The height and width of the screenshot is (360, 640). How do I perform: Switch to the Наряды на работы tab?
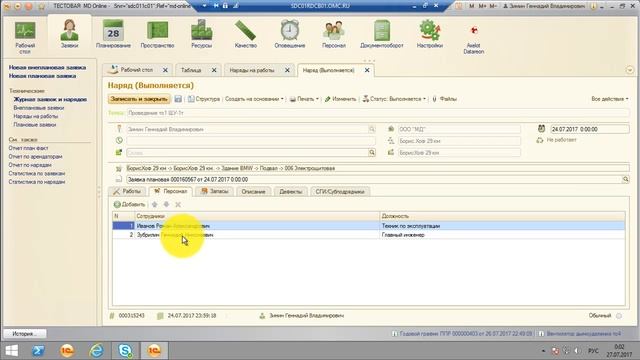(252, 70)
